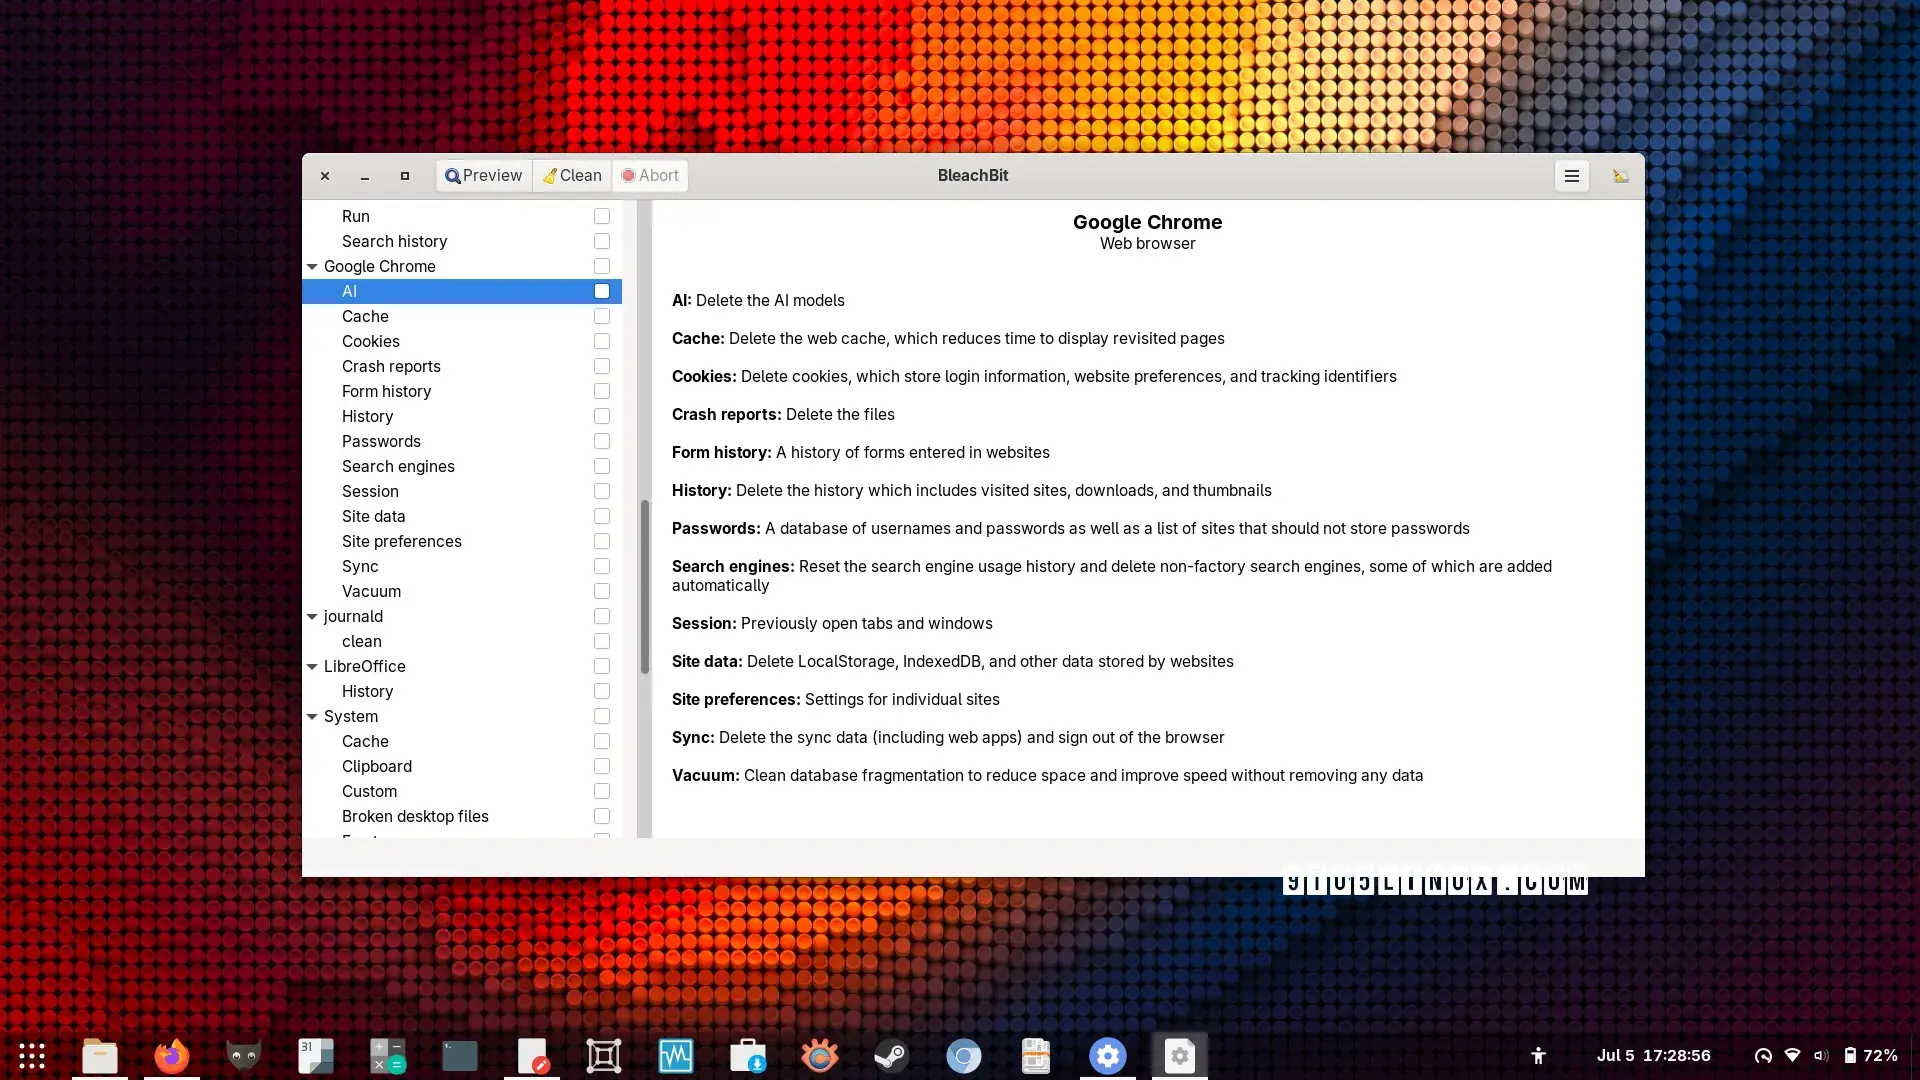
Task: Click the cleaner list vertical scrollbar
Action: tap(645, 586)
